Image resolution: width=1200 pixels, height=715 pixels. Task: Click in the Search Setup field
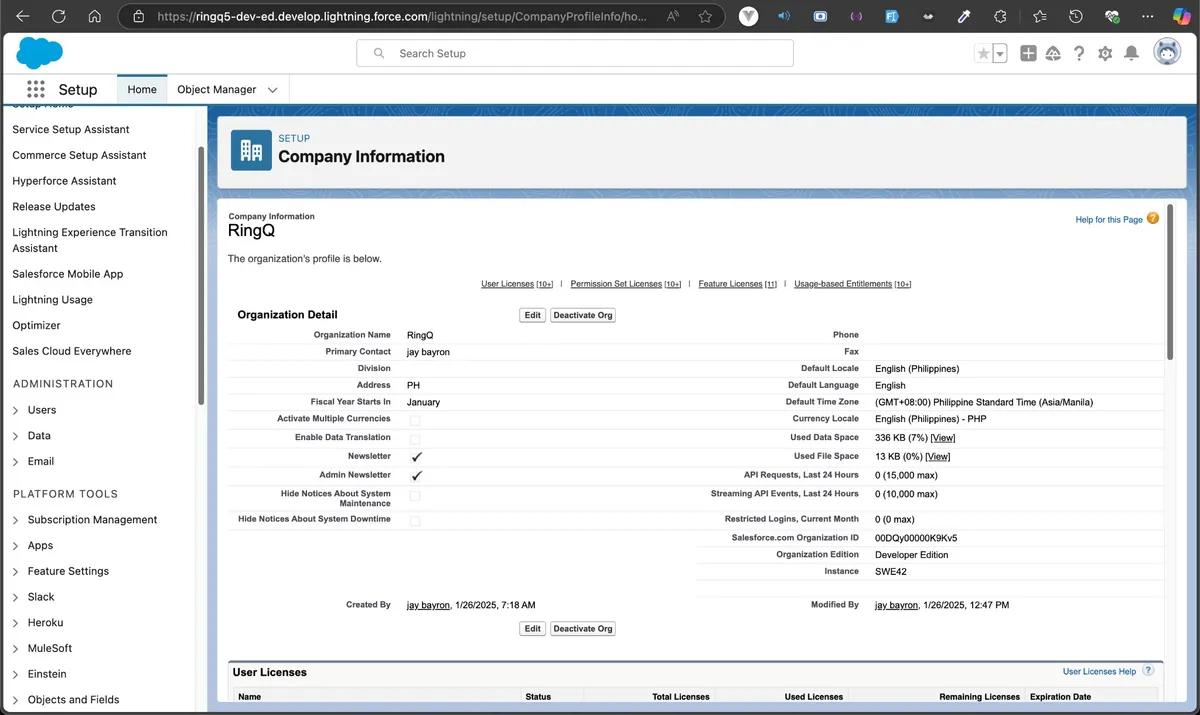(x=575, y=53)
